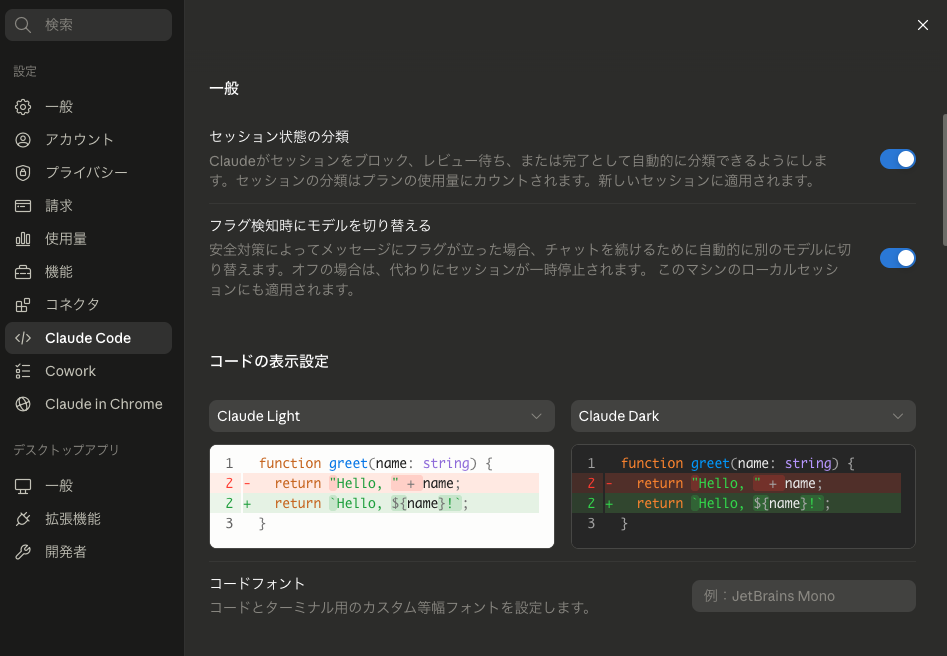Disable フラグ検知時にモデルを切り替える switch
This screenshot has width=947, height=656.
coord(897,258)
